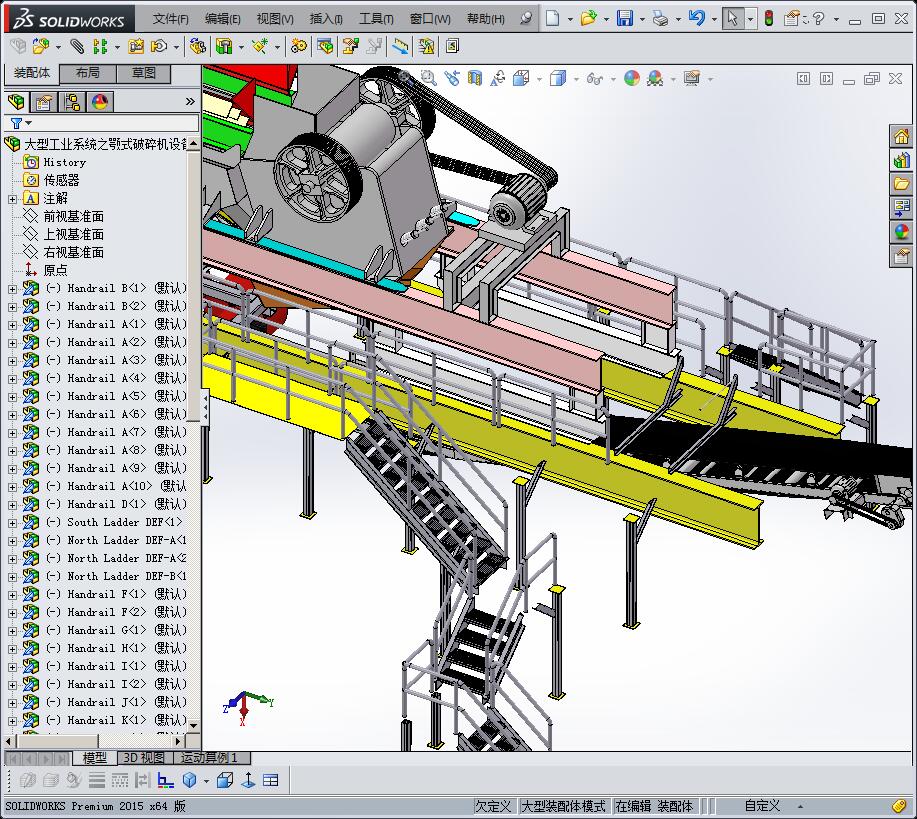Click the Edit Appearance color ball in view toolbar
Image resolution: width=917 pixels, height=819 pixels.
click(x=631, y=78)
